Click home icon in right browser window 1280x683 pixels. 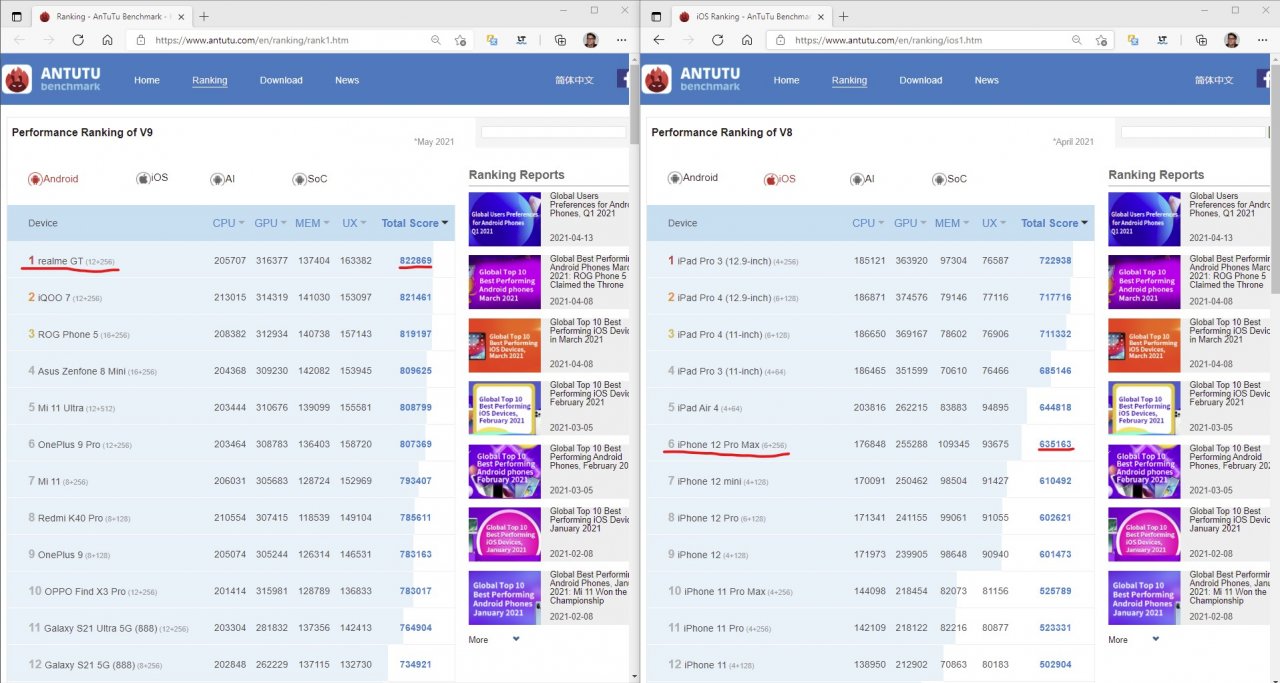[x=746, y=40]
